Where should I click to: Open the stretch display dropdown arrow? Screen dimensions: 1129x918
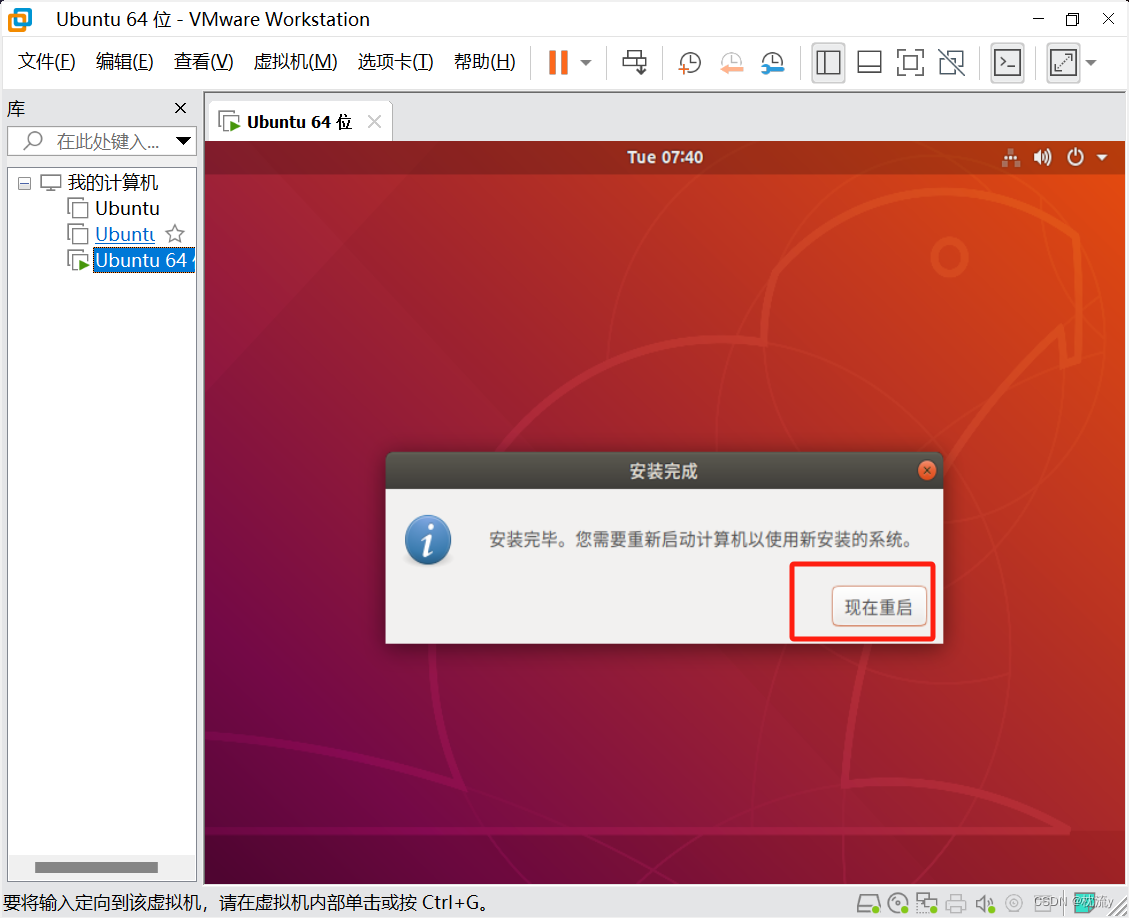click(1092, 63)
